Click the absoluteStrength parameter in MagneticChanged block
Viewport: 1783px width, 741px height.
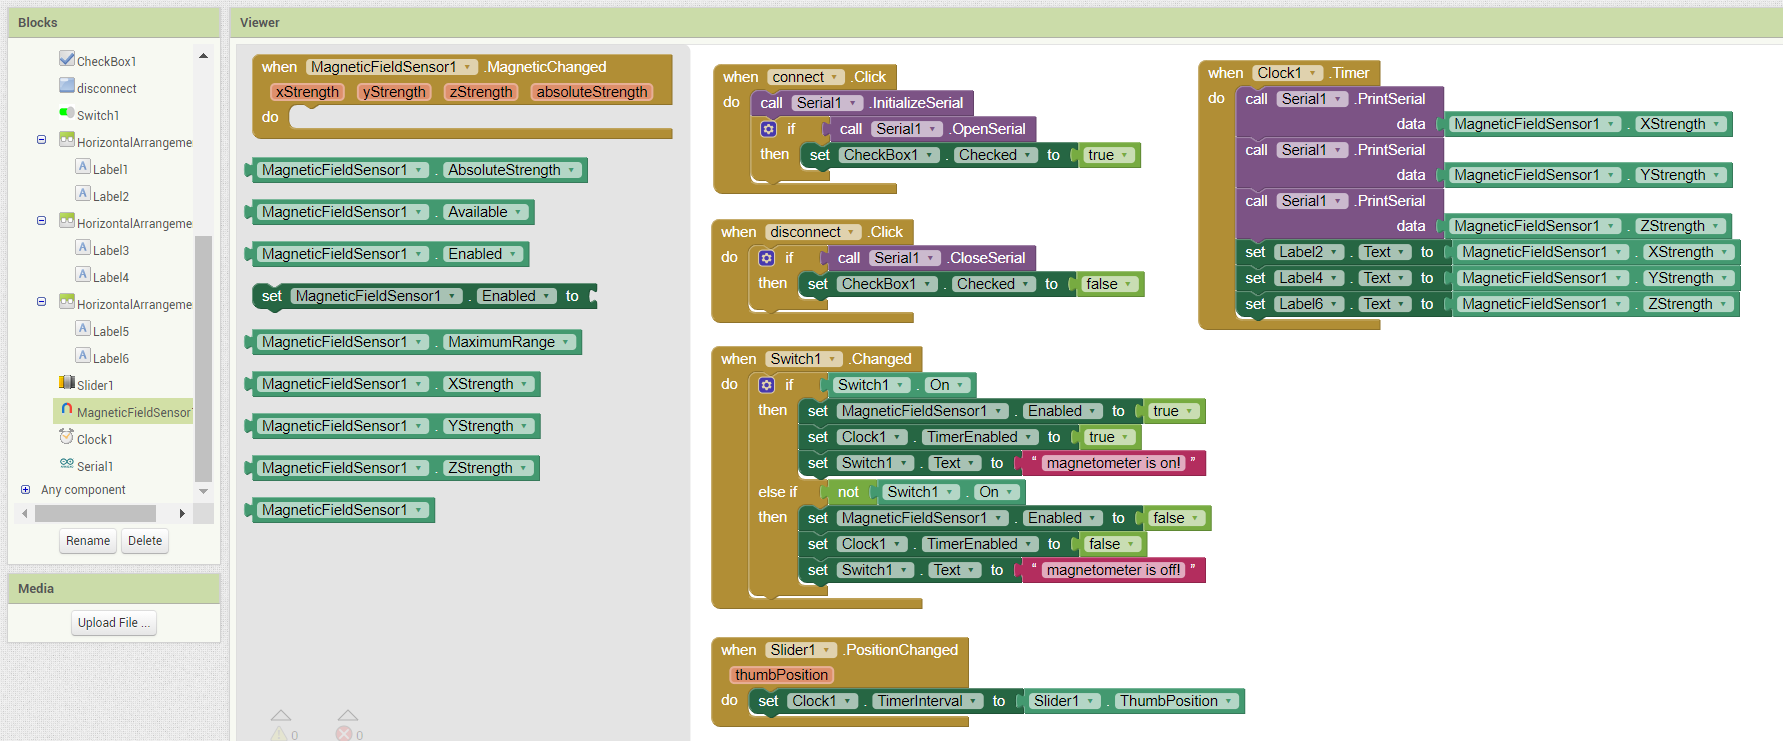pyautogui.click(x=592, y=92)
